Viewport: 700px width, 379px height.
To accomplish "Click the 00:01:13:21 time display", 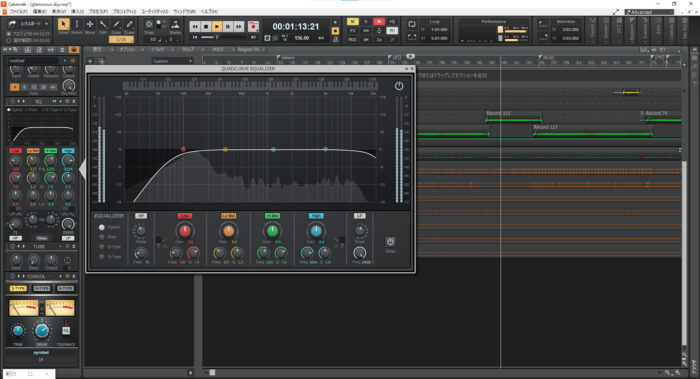I will (296, 27).
